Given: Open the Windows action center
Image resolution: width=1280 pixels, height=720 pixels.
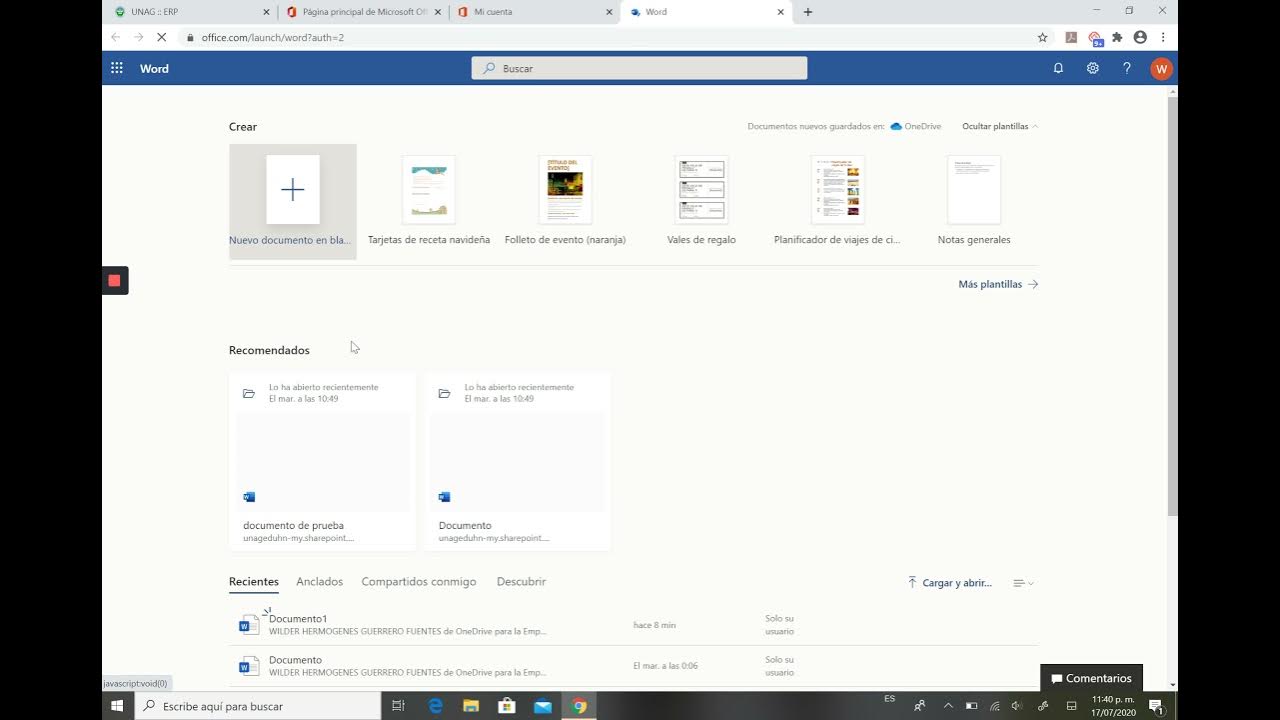Looking at the screenshot, I should pyautogui.click(x=1156, y=706).
